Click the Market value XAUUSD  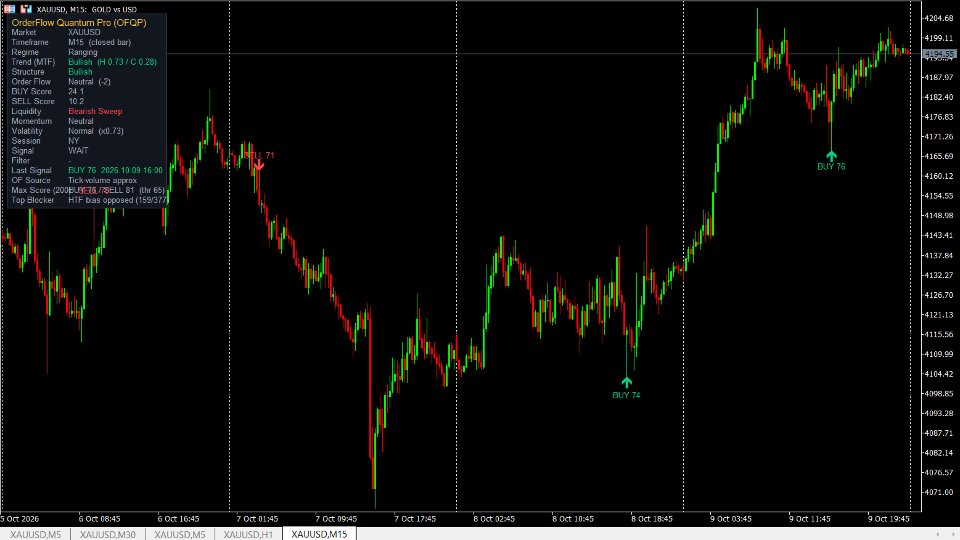click(x=84, y=32)
